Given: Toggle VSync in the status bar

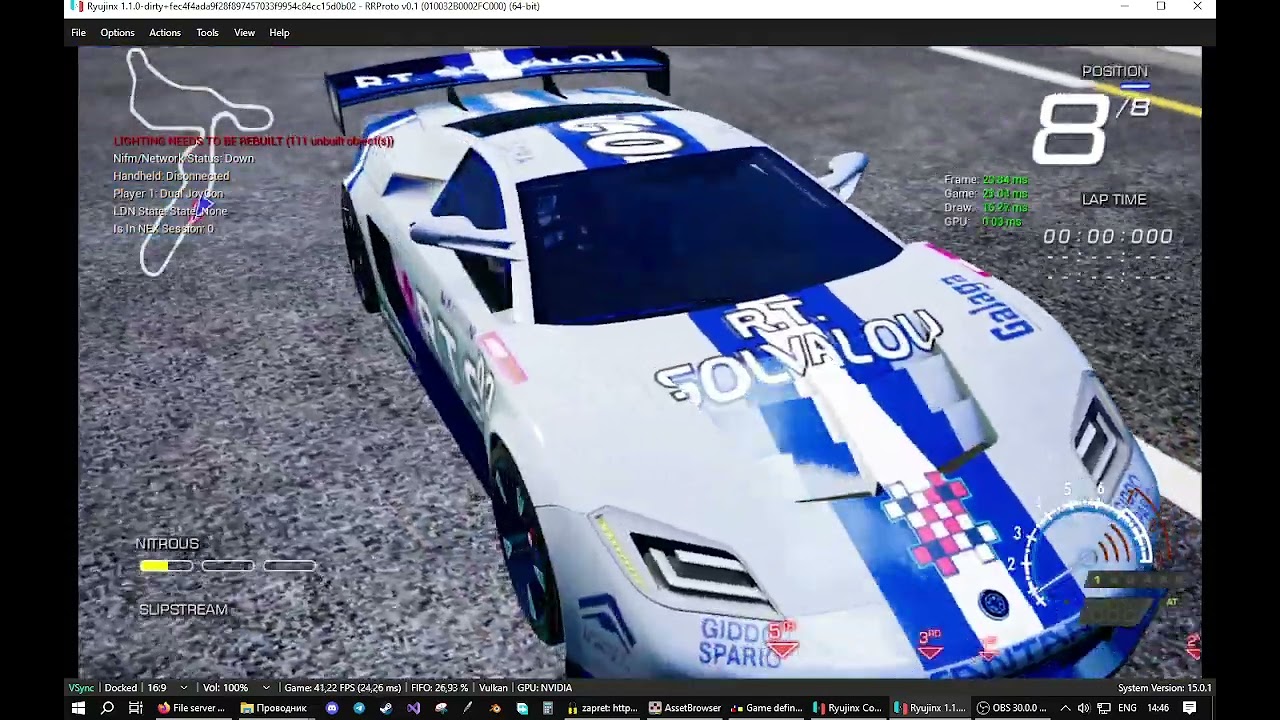Looking at the screenshot, I should click(81, 688).
